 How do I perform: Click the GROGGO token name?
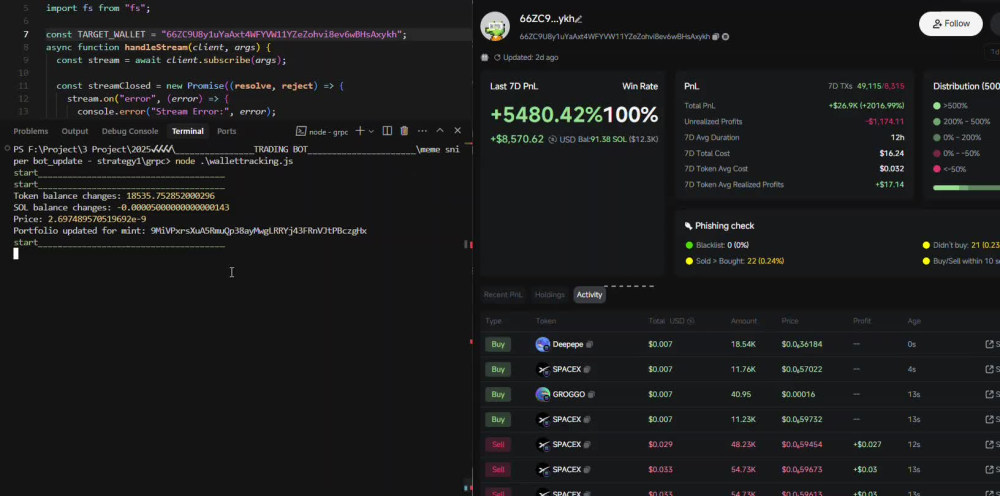(x=569, y=395)
